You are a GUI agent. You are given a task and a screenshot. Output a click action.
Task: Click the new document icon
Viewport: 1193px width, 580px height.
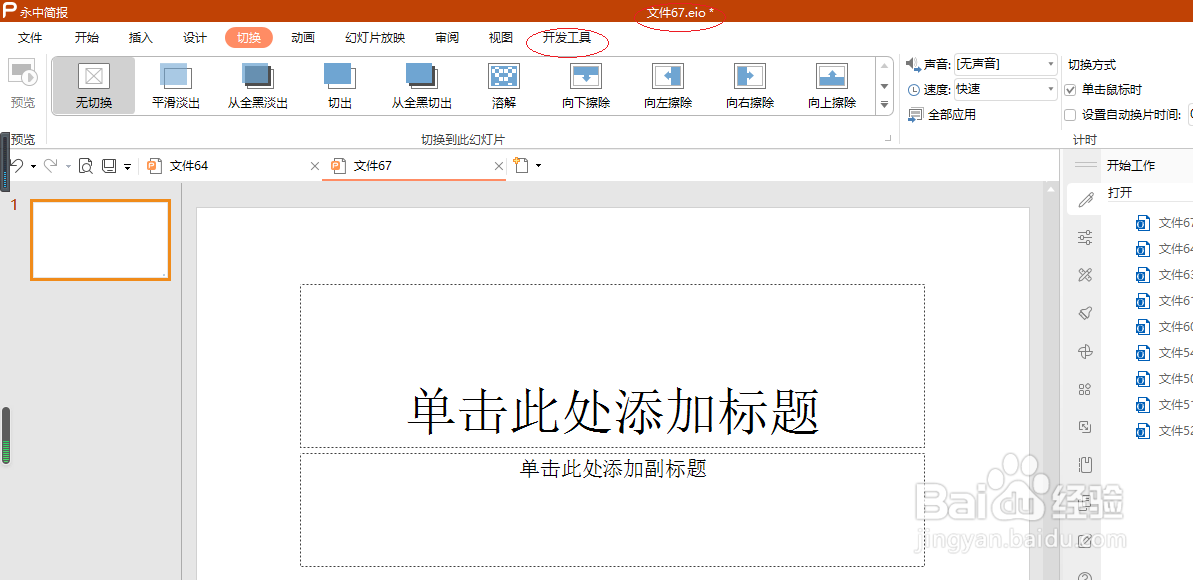(521, 165)
